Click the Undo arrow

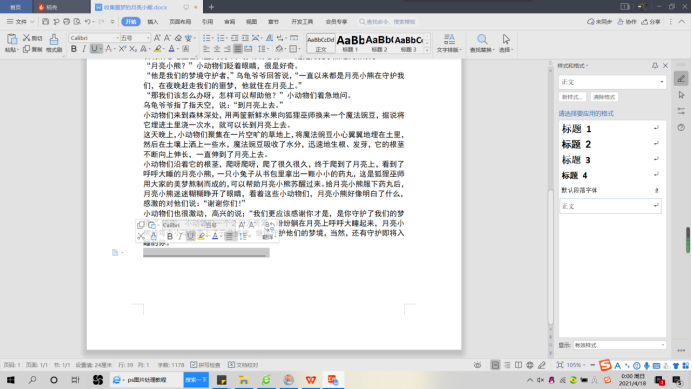coord(88,21)
